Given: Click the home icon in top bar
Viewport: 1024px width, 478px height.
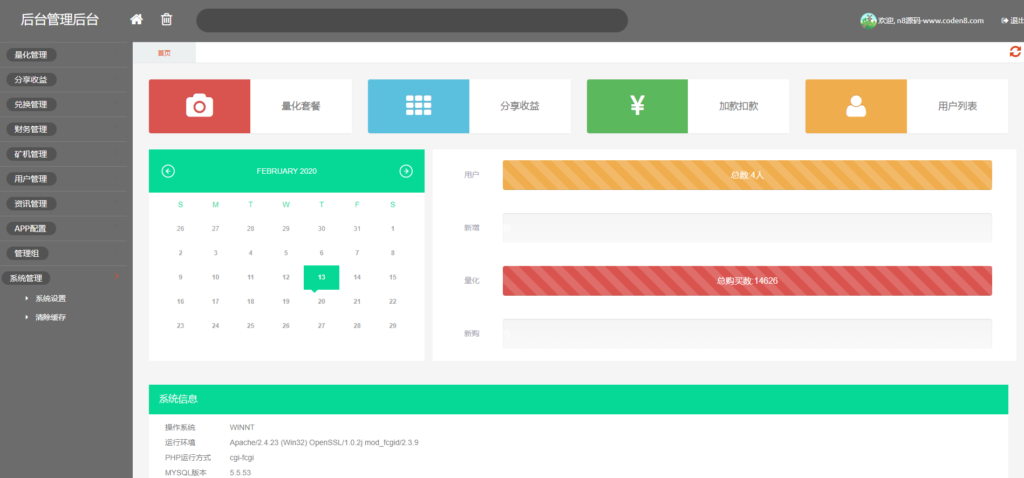Looking at the screenshot, I should [137, 20].
